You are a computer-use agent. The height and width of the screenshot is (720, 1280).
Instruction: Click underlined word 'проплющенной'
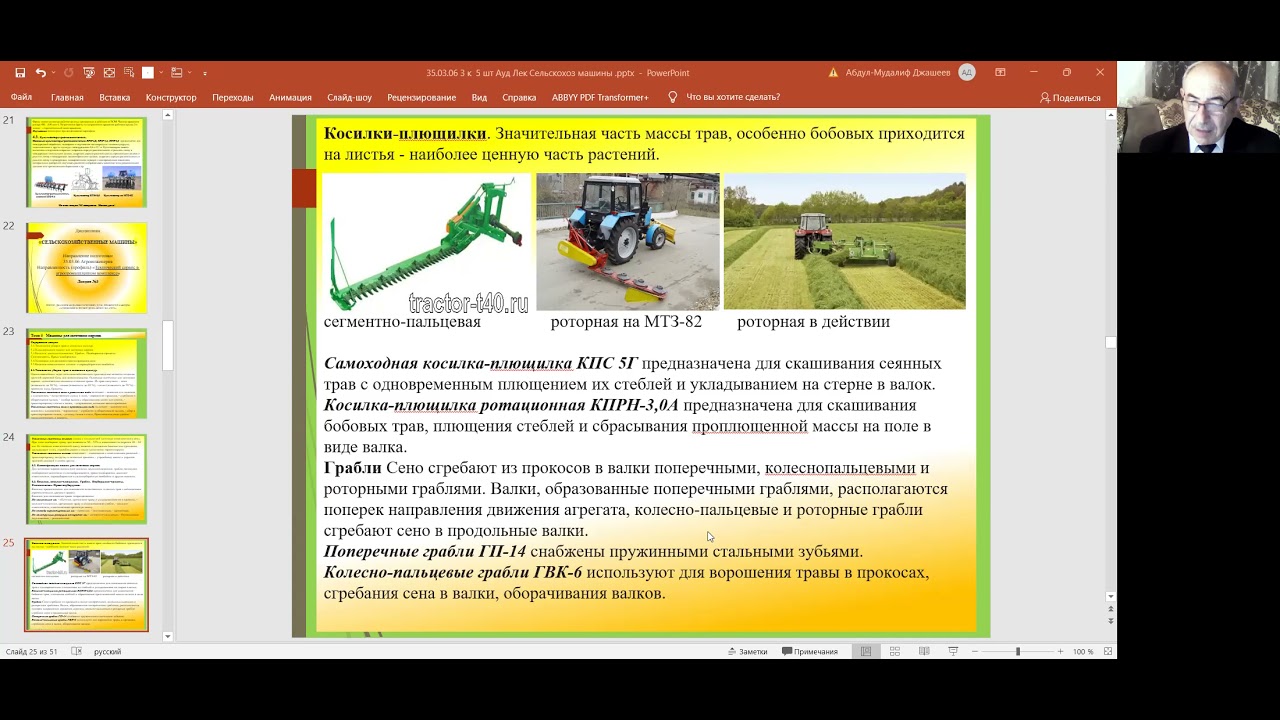pos(749,426)
